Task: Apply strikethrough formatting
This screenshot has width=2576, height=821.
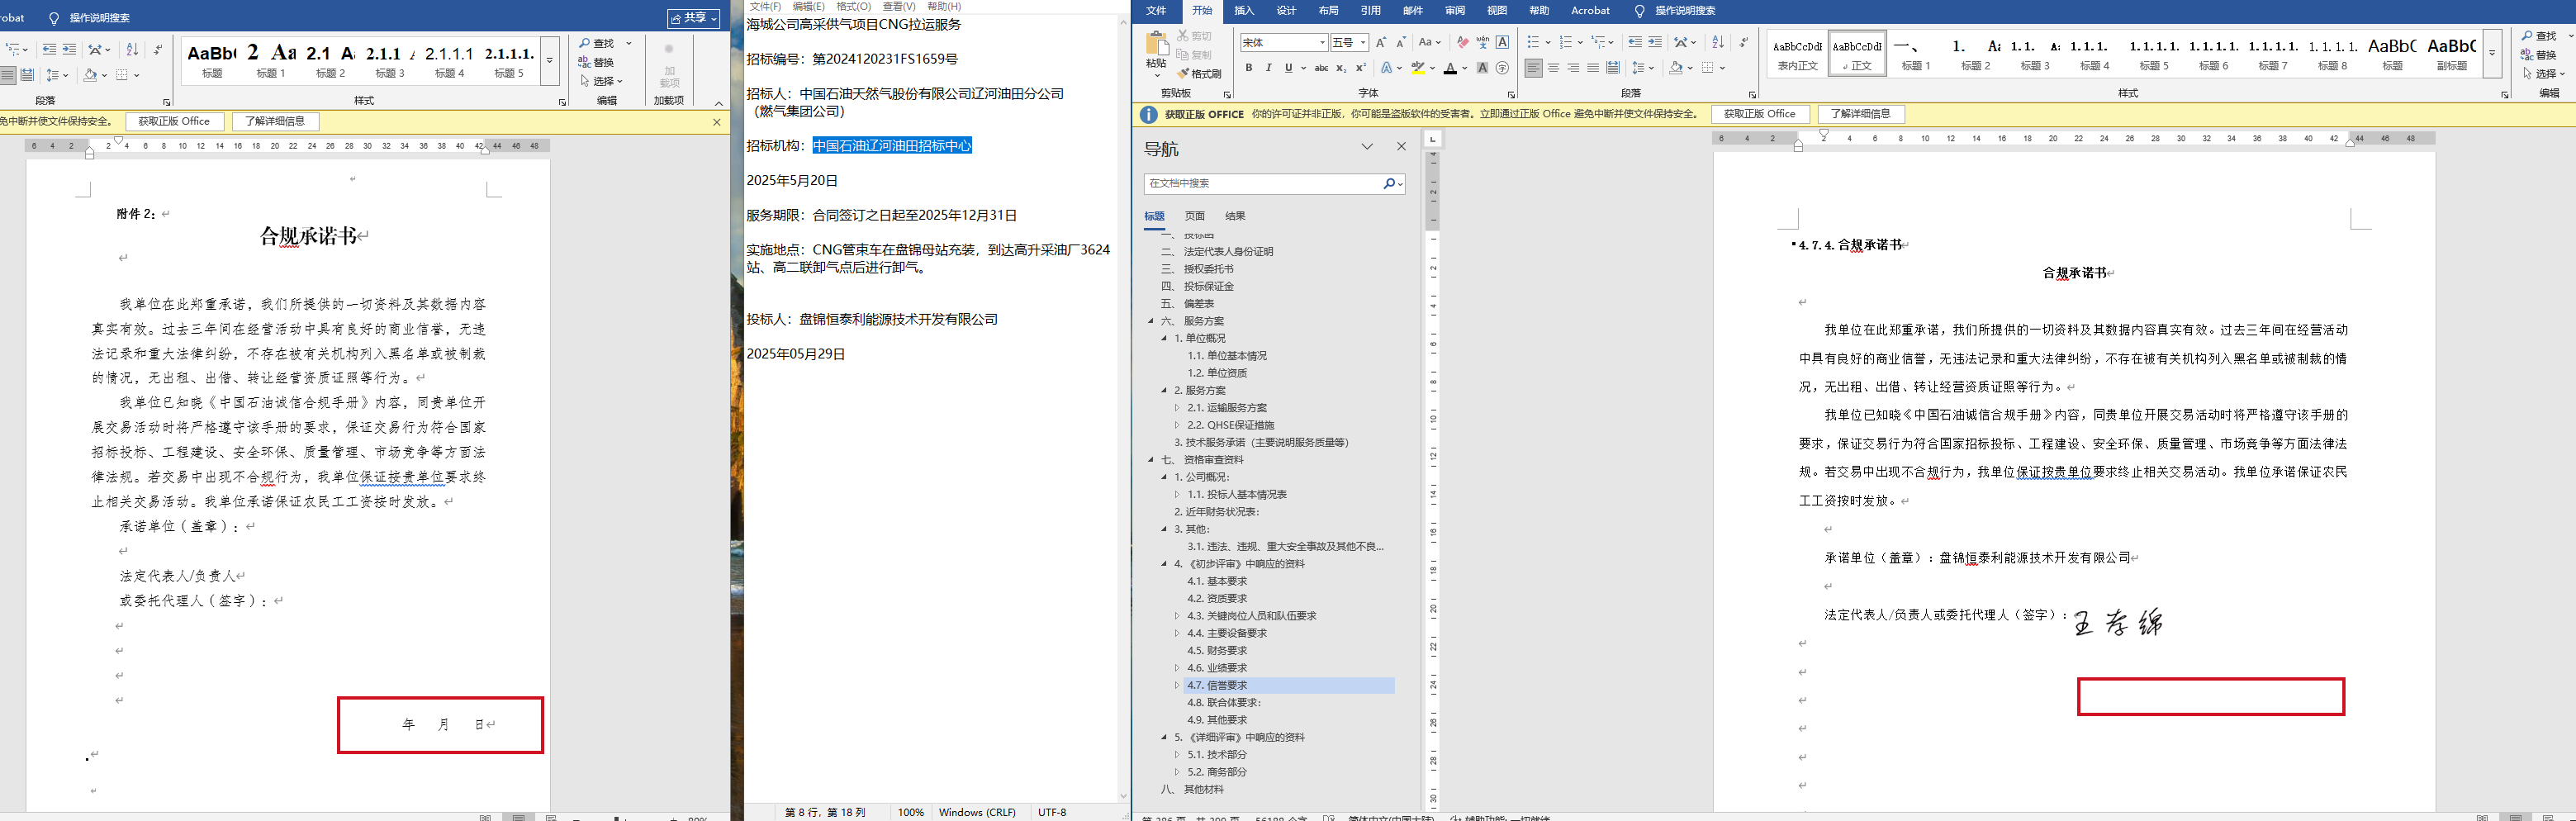Action: [x=1321, y=68]
